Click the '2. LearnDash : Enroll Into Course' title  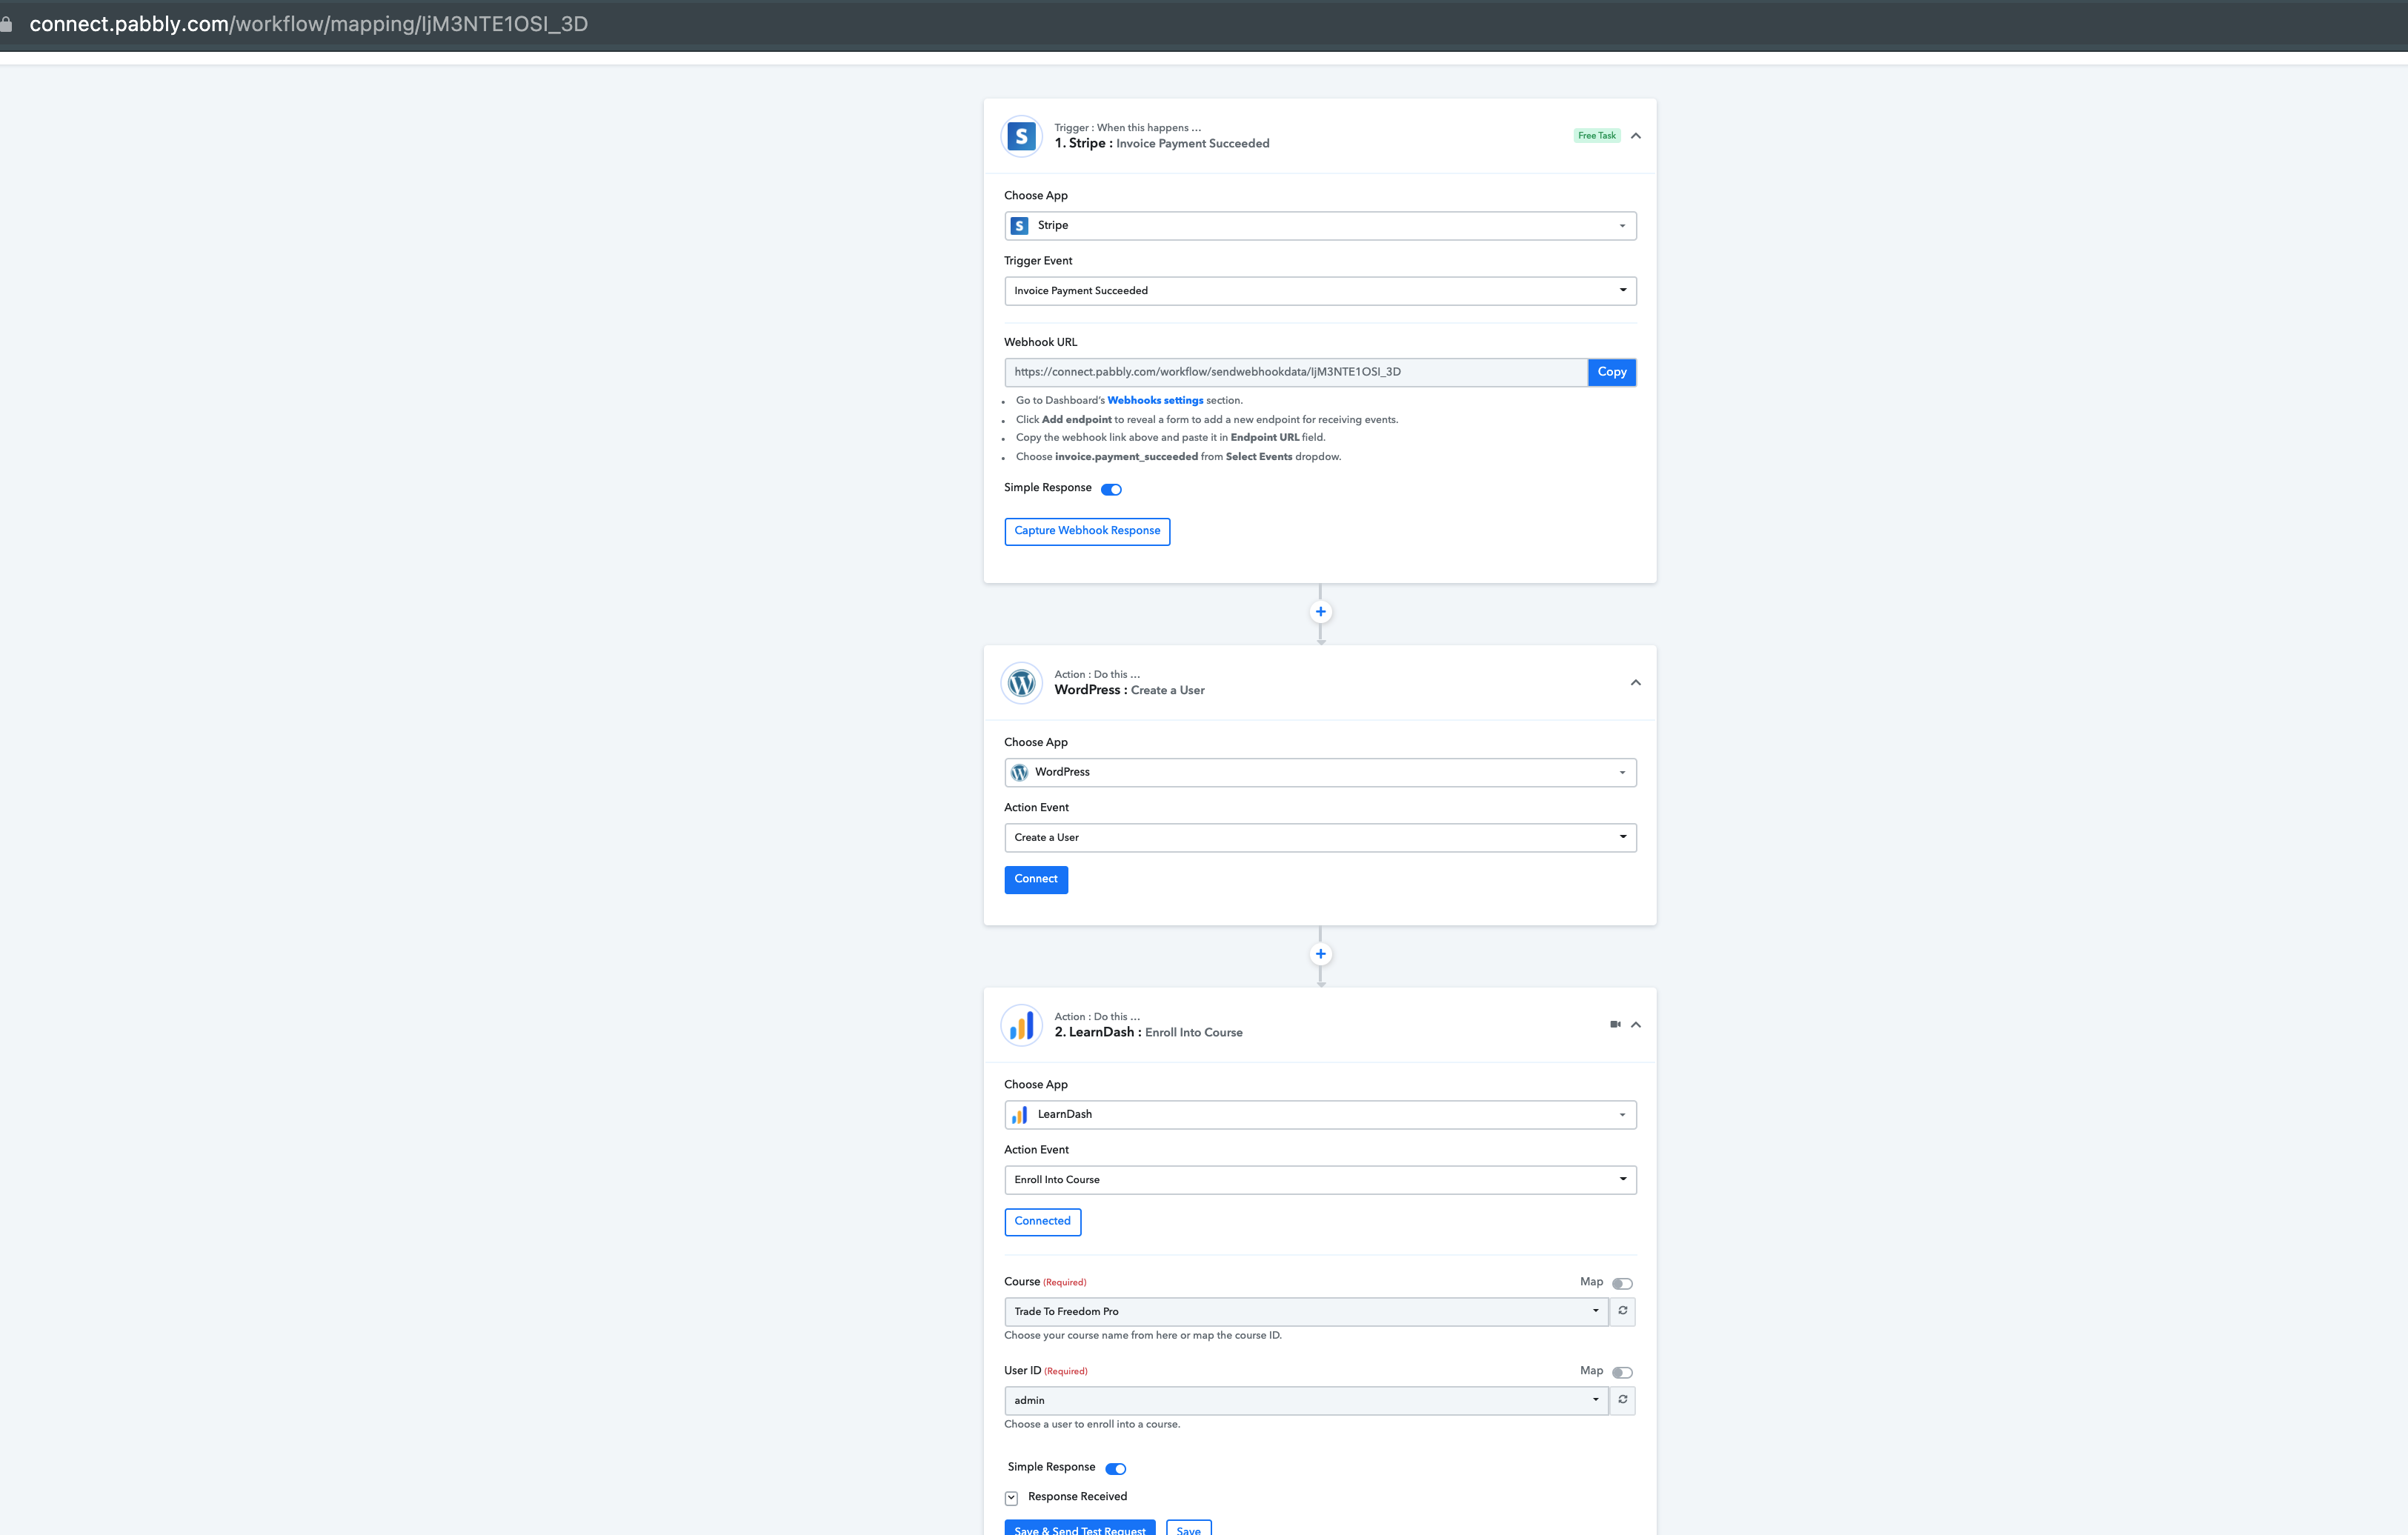pos(1148,1033)
